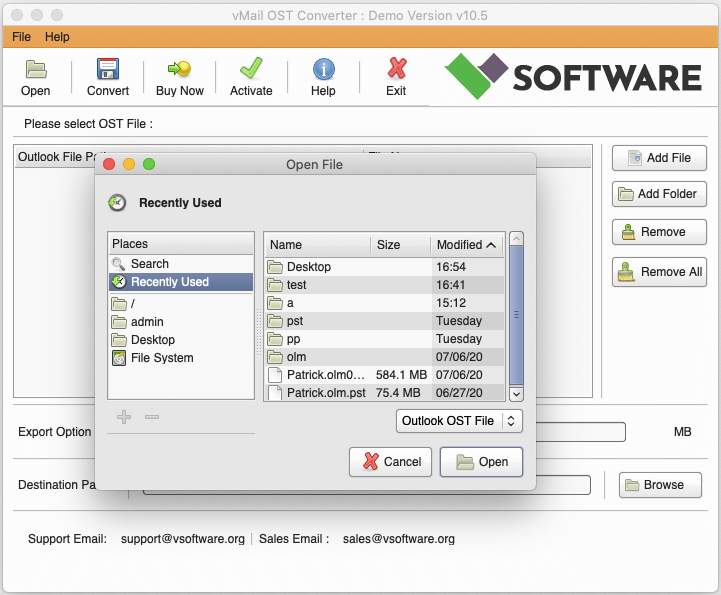Click the Buy Now toolbar icon
This screenshot has height=595, width=721.
179,69
